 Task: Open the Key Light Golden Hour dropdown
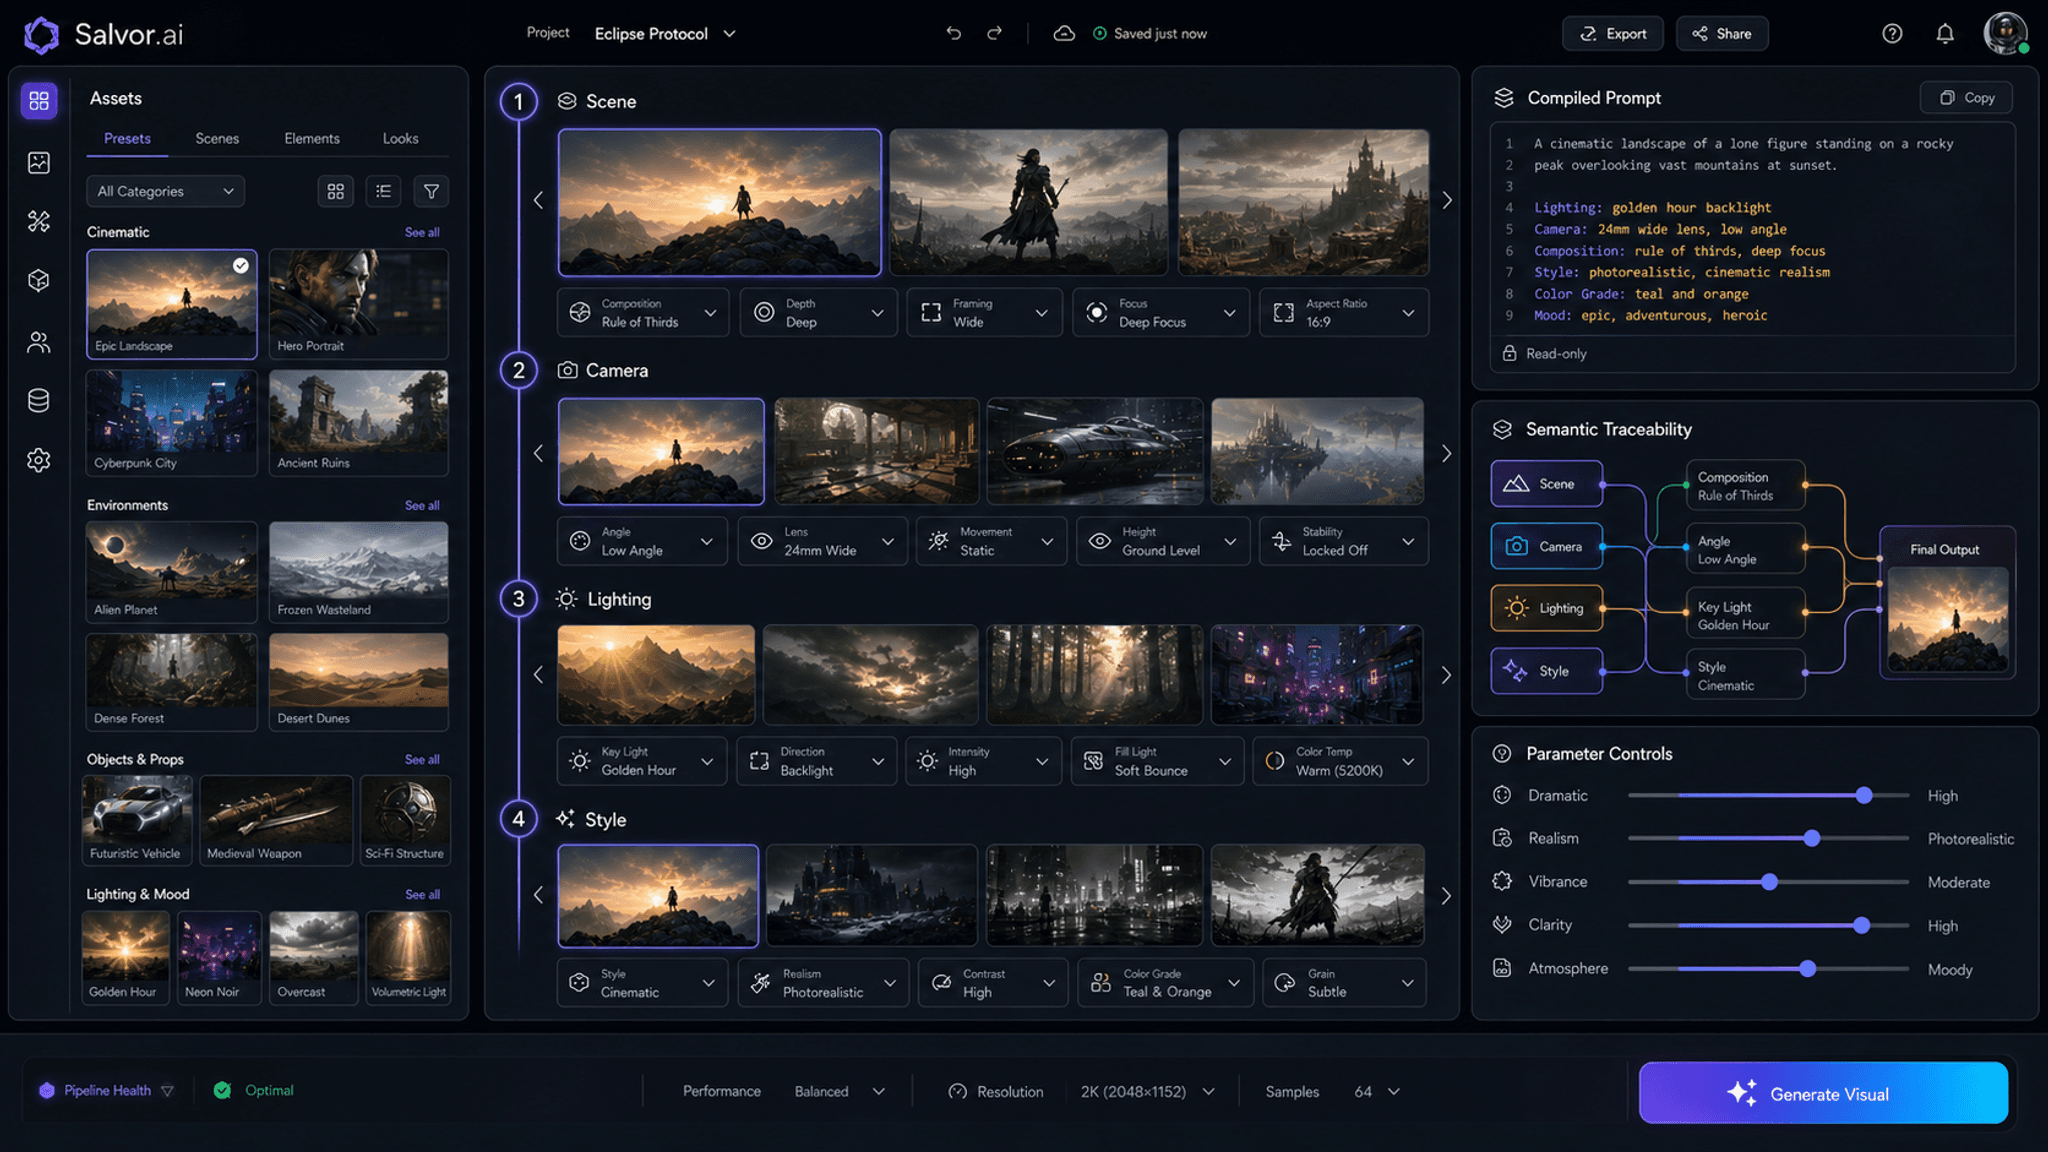[641, 761]
